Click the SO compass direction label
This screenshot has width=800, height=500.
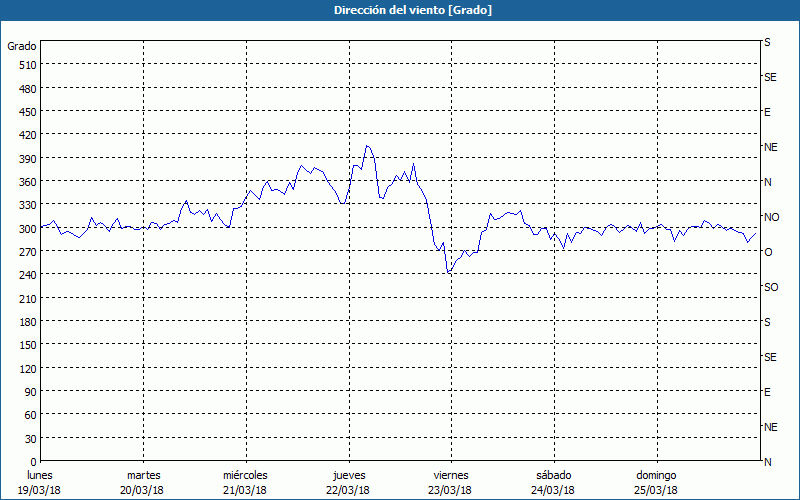coord(770,287)
